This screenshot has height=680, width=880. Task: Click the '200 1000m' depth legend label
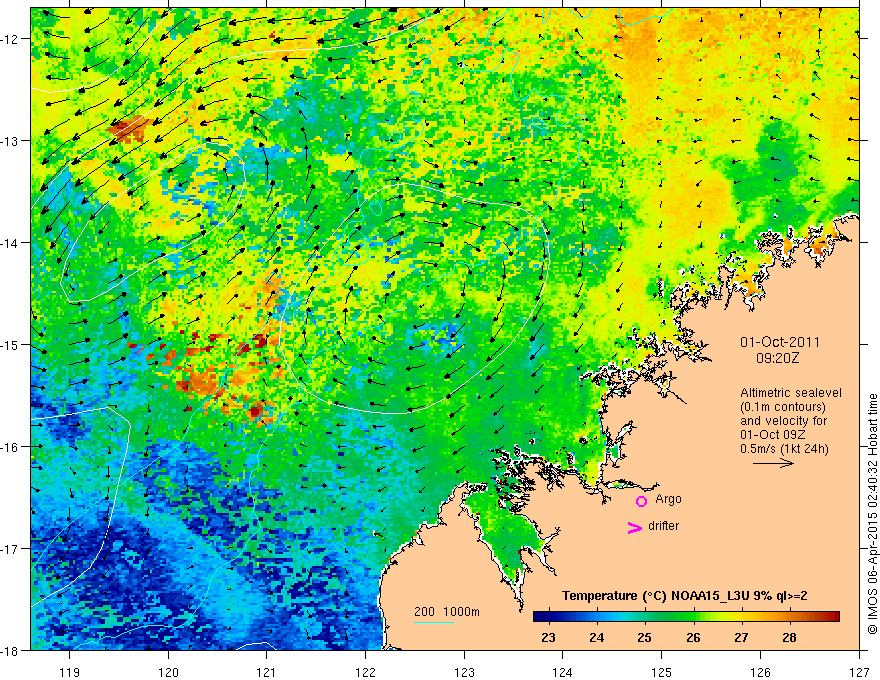tap(447, 612)
